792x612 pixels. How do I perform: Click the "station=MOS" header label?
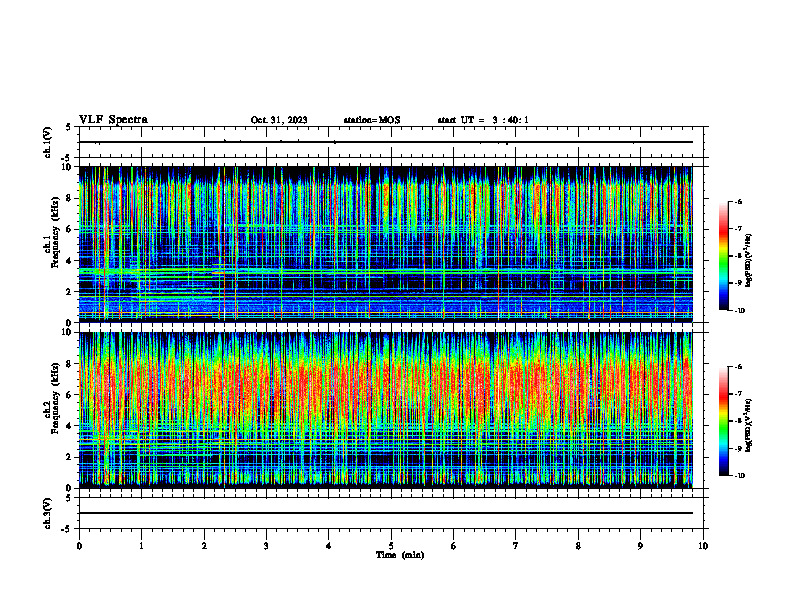coord(372,120)
